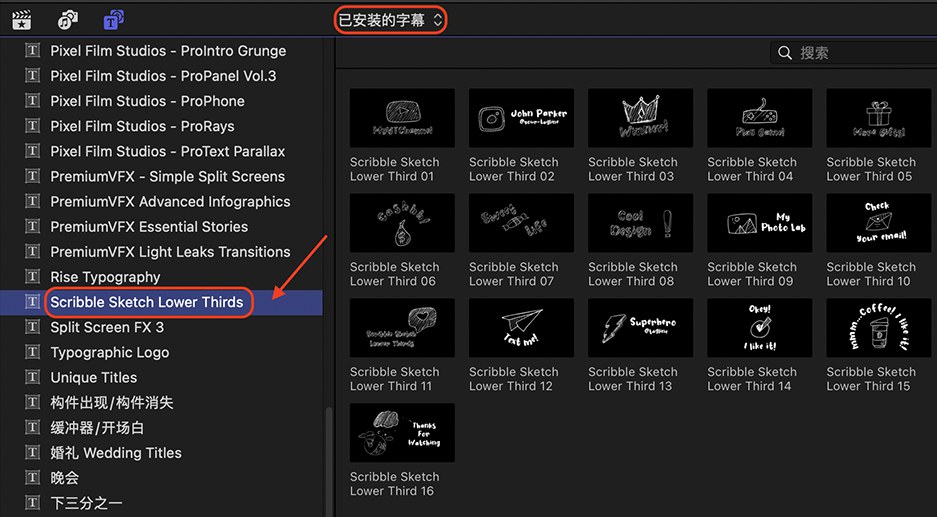Viewport: 937px width, 517px height.
Task: Click the T icon beside Split Screen FX 3
Action: 32,327
